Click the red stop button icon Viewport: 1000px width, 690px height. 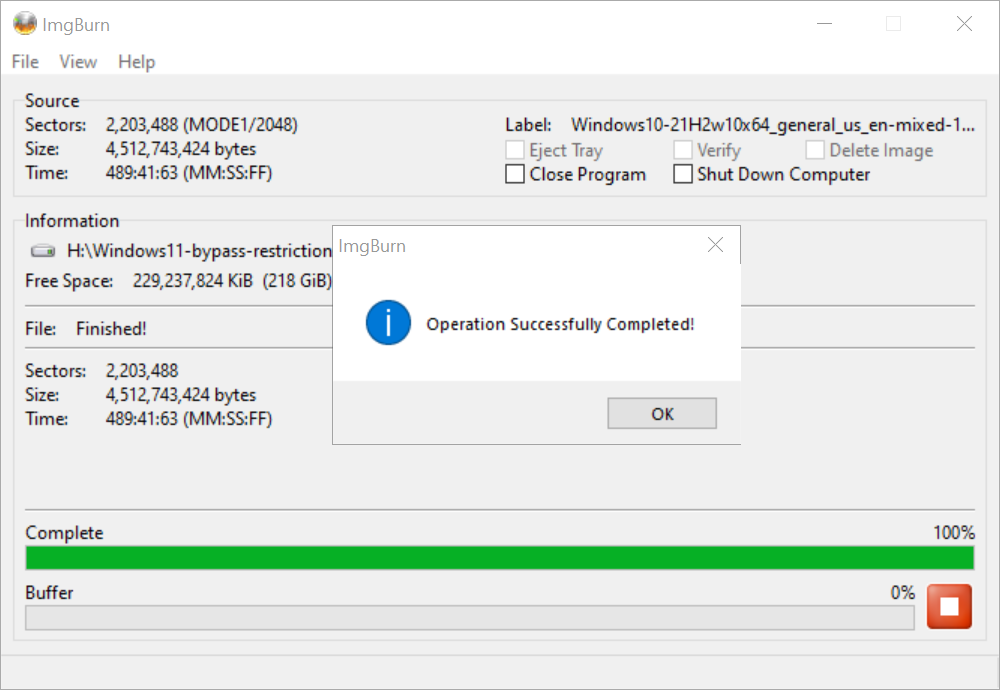[949, 606]
